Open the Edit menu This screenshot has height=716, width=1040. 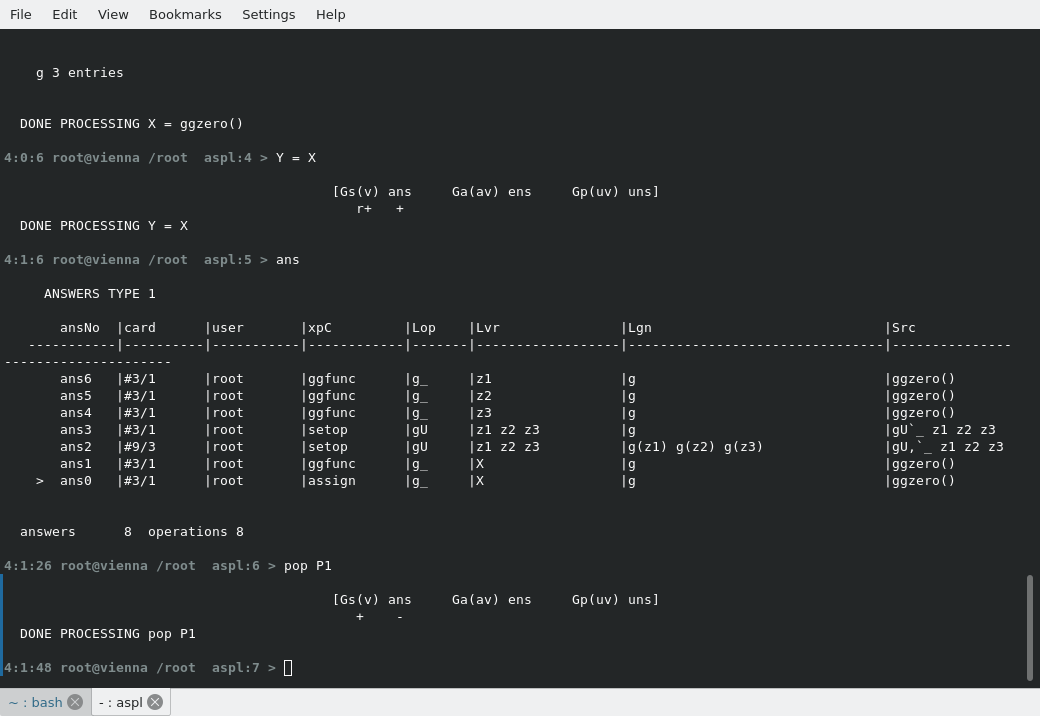click(x=65, y=14)
